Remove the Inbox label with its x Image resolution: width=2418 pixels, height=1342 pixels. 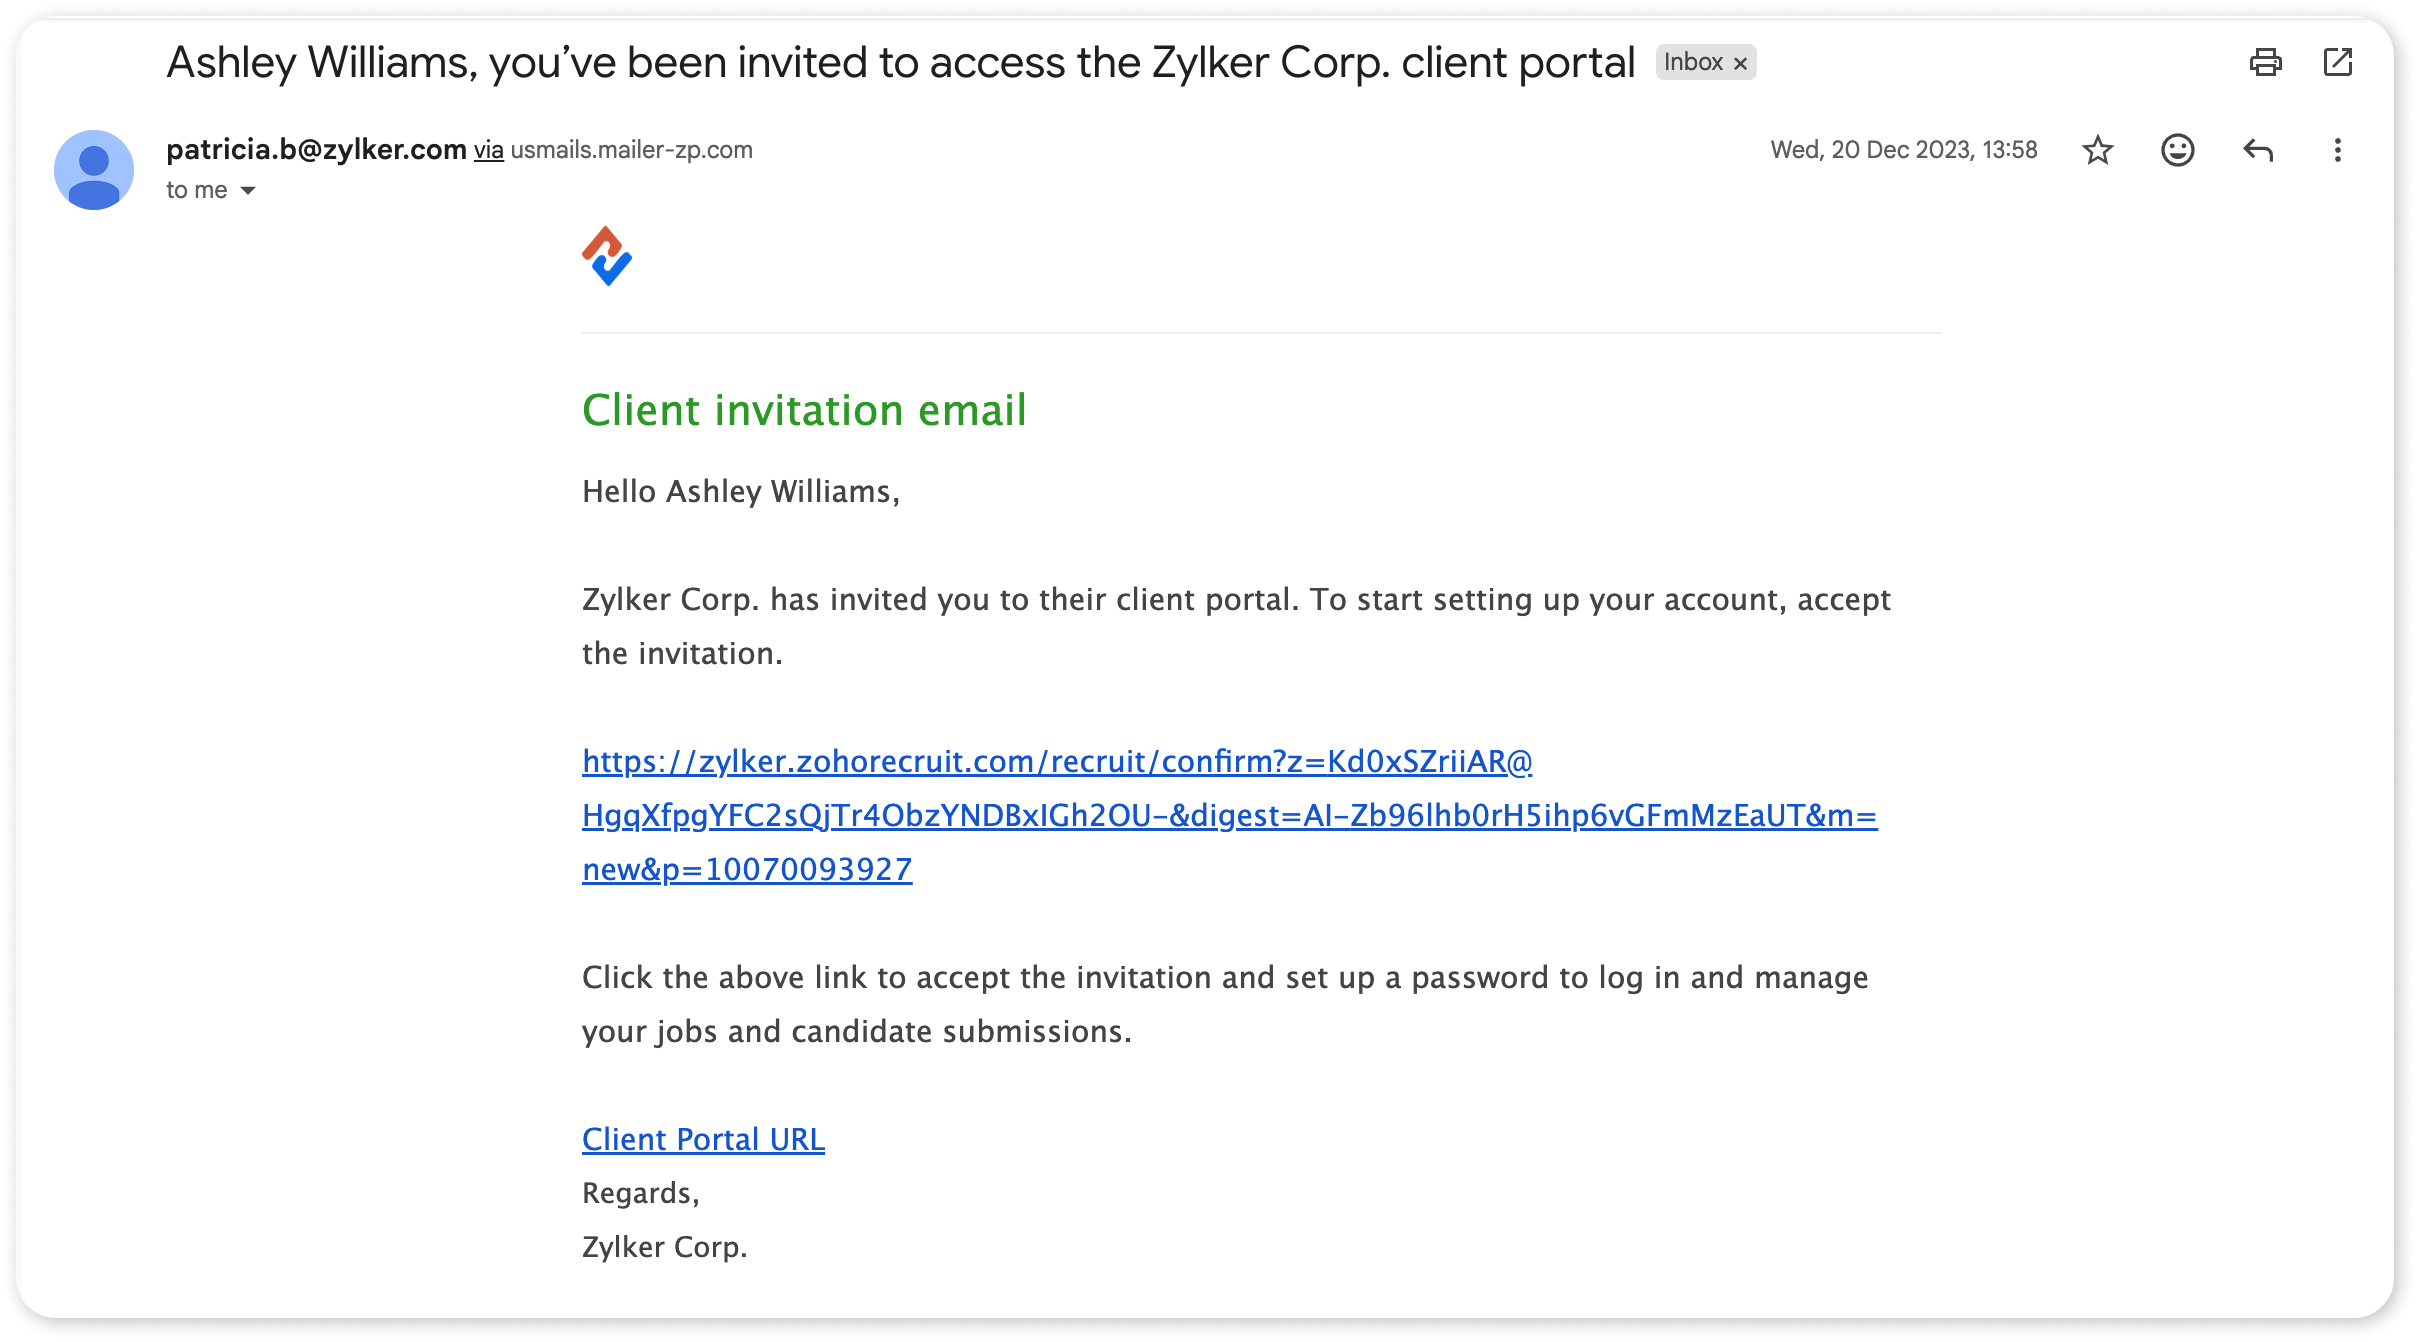pos(1740,64)
